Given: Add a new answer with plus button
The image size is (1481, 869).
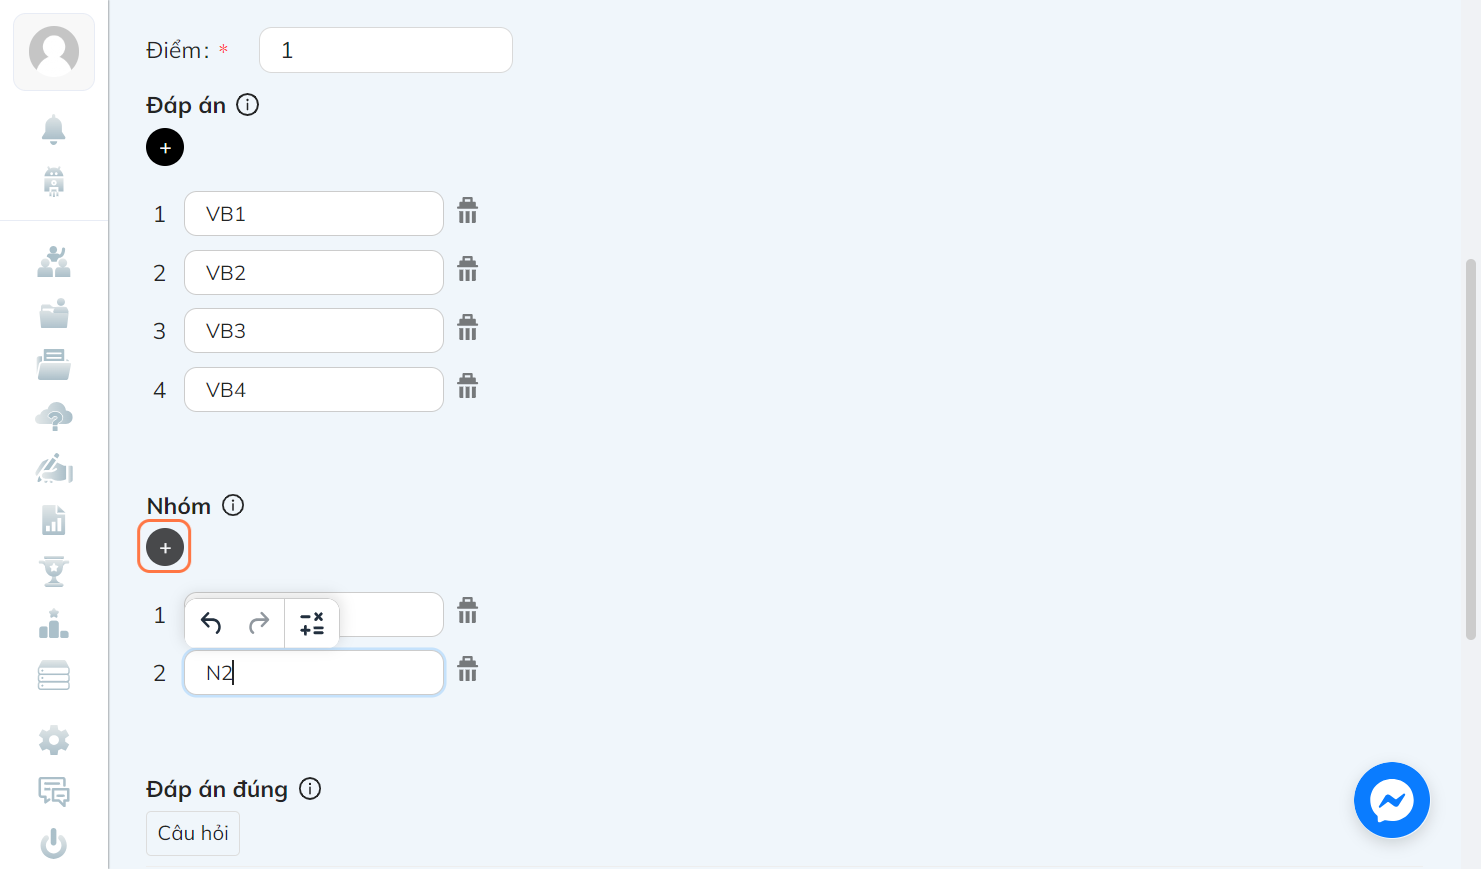Looking at the screenshot, I should click(165, 147).
